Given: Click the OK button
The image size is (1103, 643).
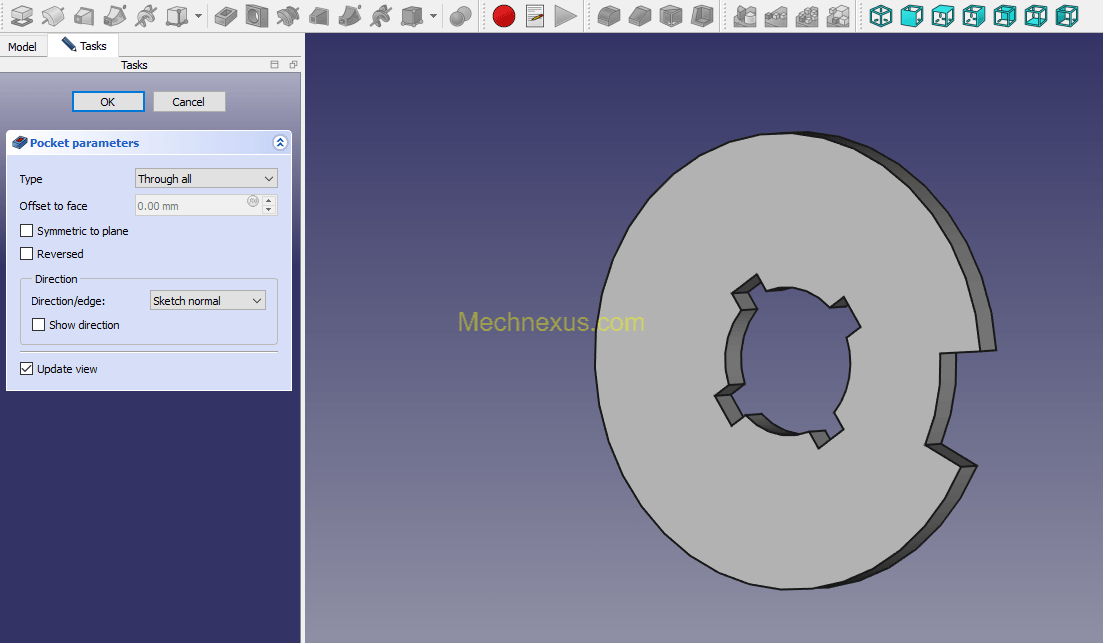Looking at the screenshot, I should coord(108,102).
